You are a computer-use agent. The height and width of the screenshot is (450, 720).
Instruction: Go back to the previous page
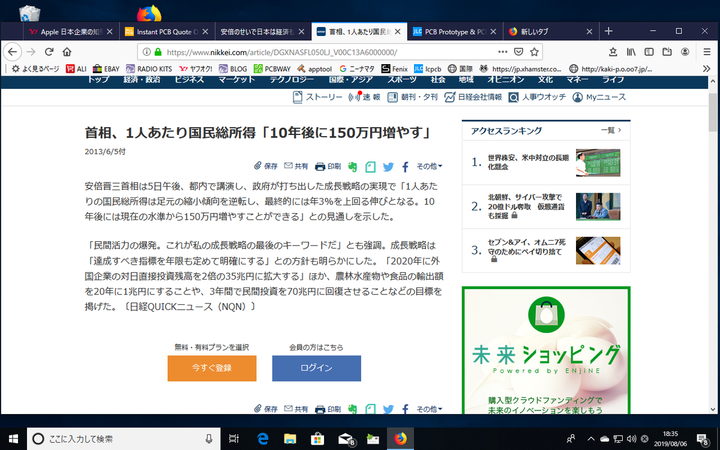point(12,51)
